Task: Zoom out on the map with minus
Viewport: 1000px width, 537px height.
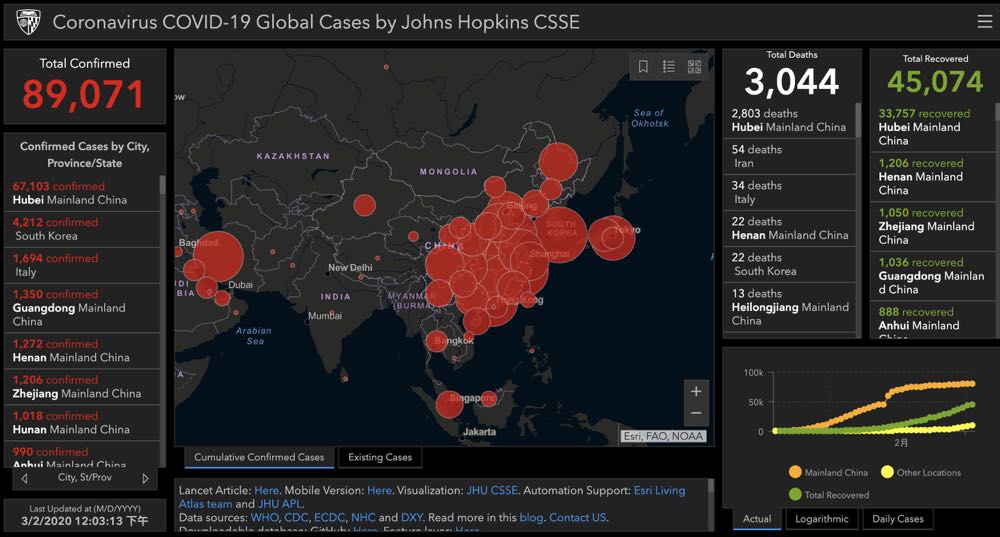Action: click(696, 413)
